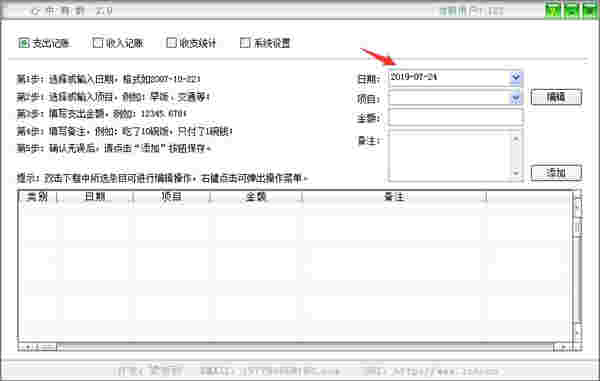This screenshot has height=381, width=600.
Task: Click the table's vertical scrollbar down arrow
Action: (x=577, y=331)
